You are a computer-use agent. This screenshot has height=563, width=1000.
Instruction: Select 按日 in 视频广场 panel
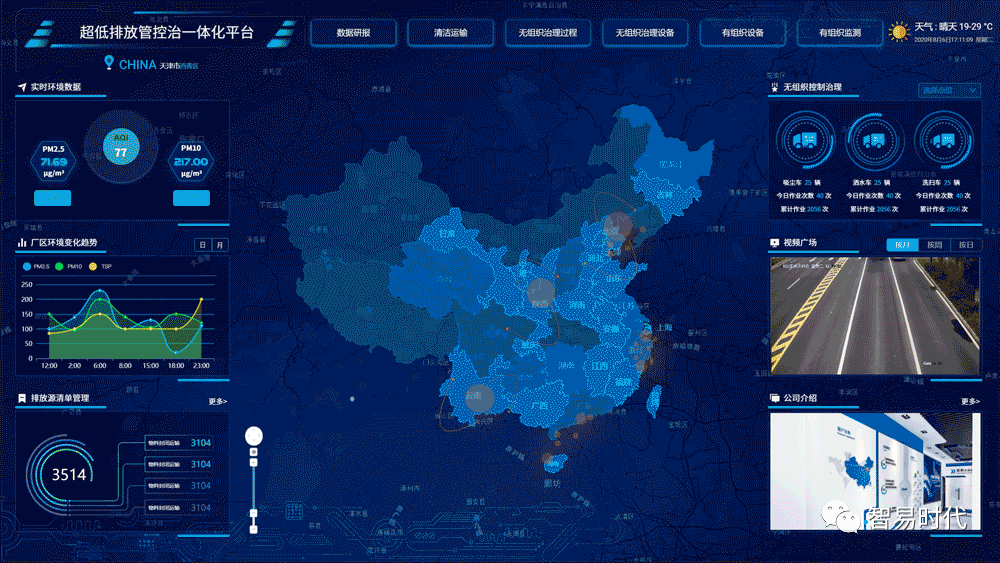966,245
